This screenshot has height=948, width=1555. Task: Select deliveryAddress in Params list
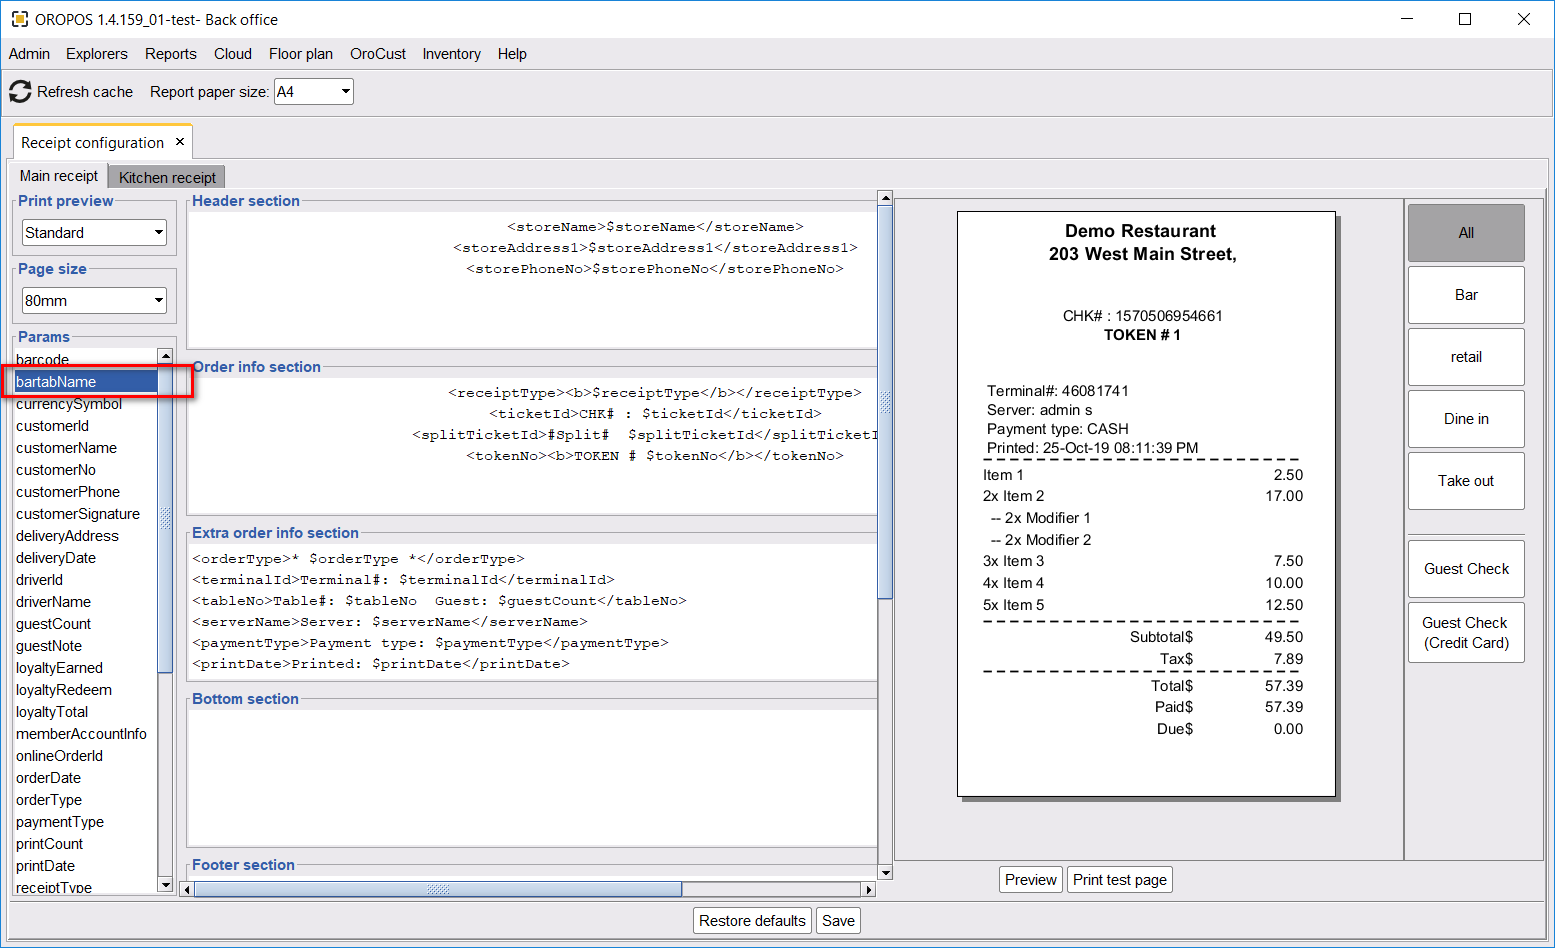click(85, 536)
